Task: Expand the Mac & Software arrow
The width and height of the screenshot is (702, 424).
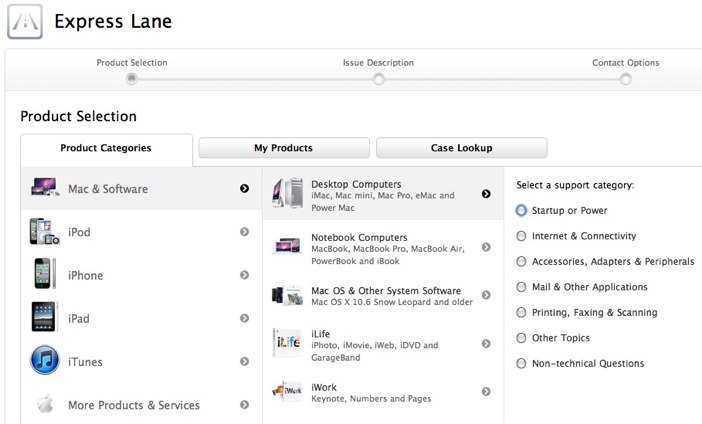Action: pos(244,188)
